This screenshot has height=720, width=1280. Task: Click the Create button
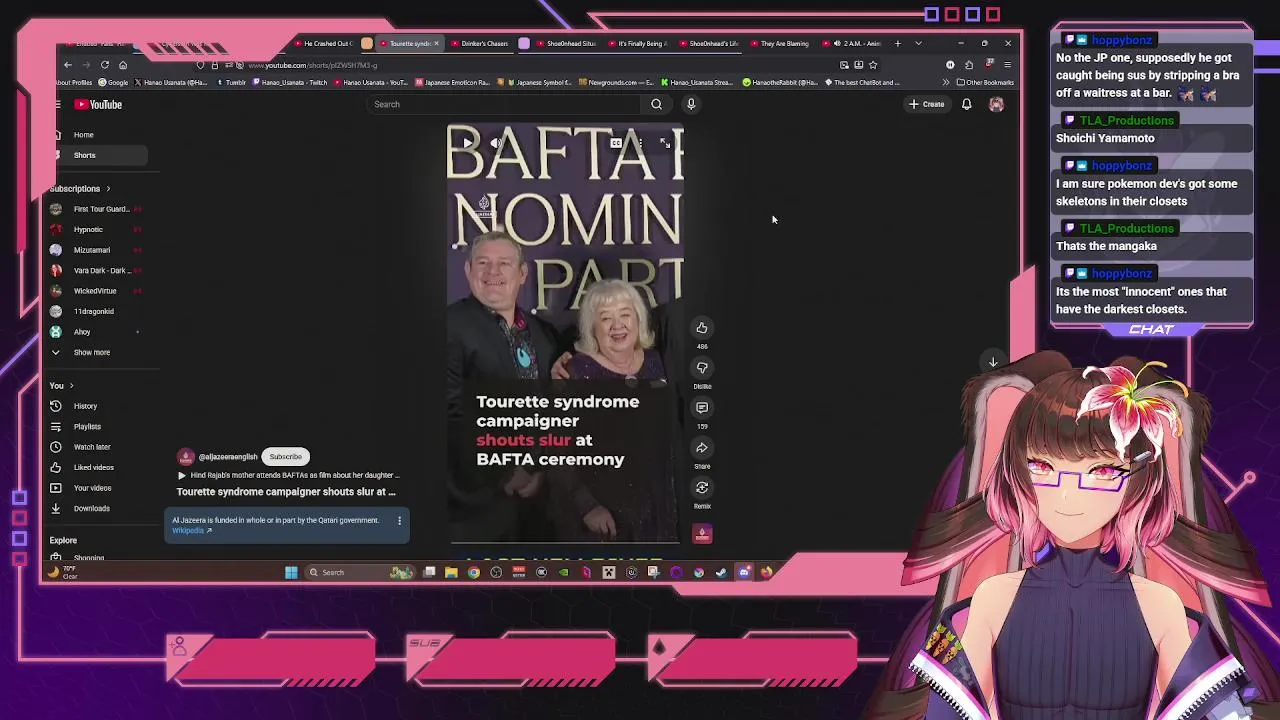(x=926, y=104)
